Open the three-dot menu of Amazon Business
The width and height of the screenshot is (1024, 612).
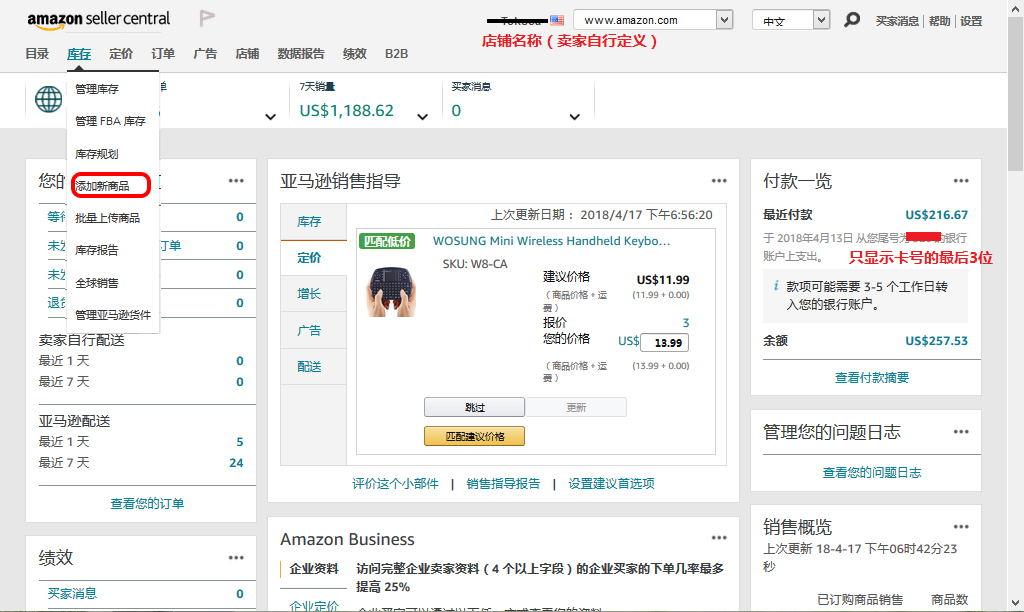tap(719, 538)
